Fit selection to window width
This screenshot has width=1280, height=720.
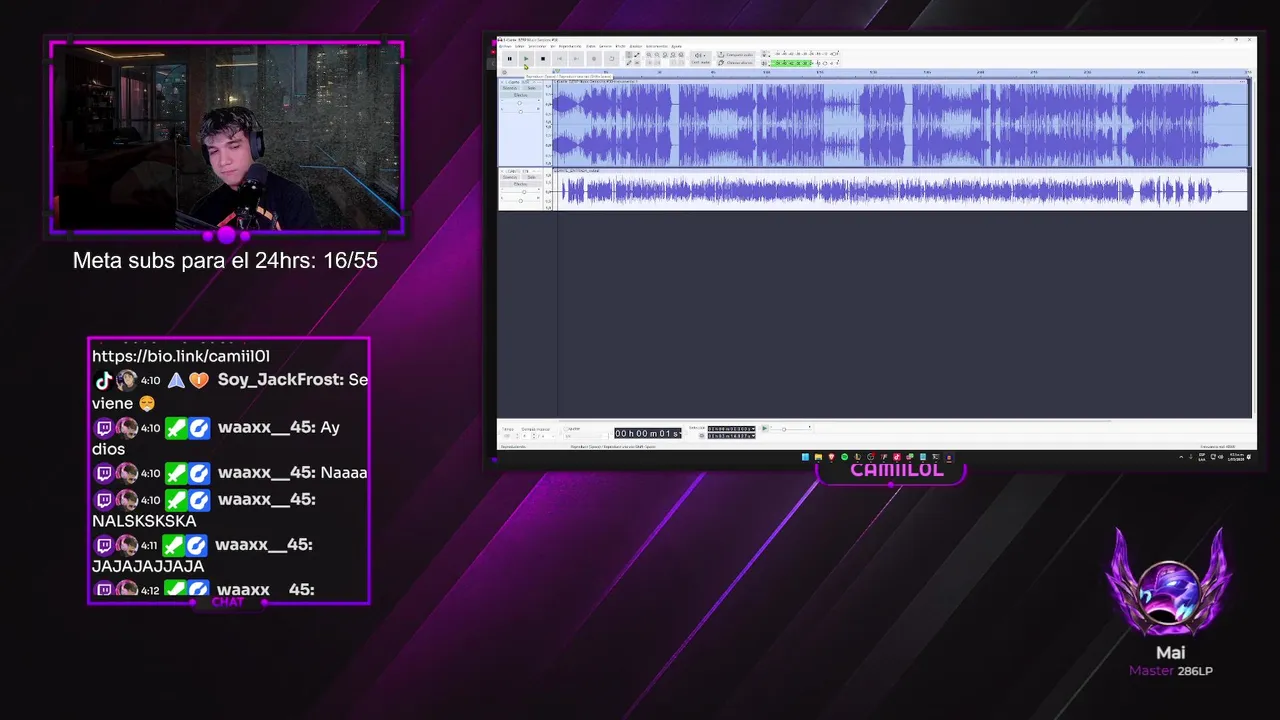[x=665, y=55]
